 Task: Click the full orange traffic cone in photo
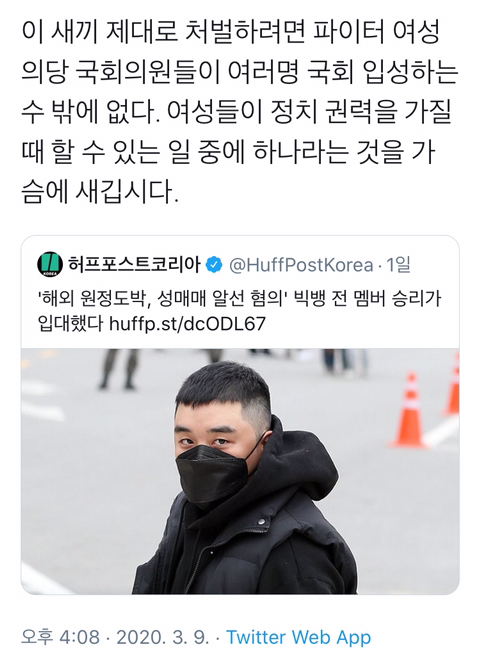coord(410,410)
